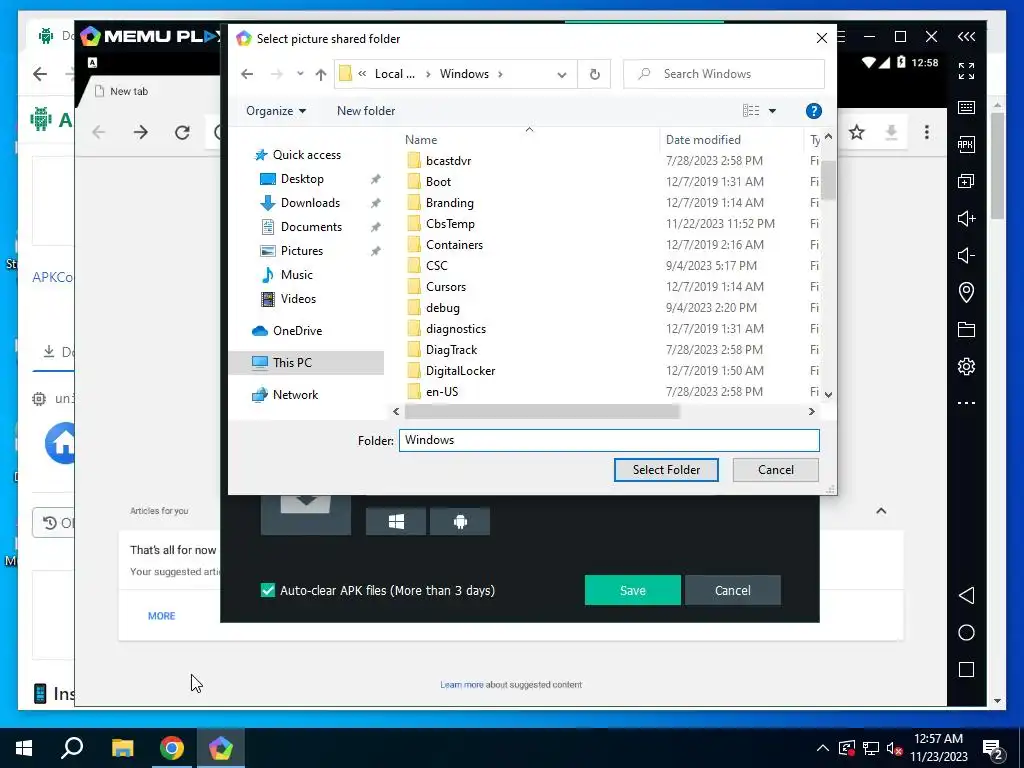Image resolution: width=1024 pixels, height=768 pixels.
Task: Toggle MEmu fullscreen icon
Action: pos(966,71)
